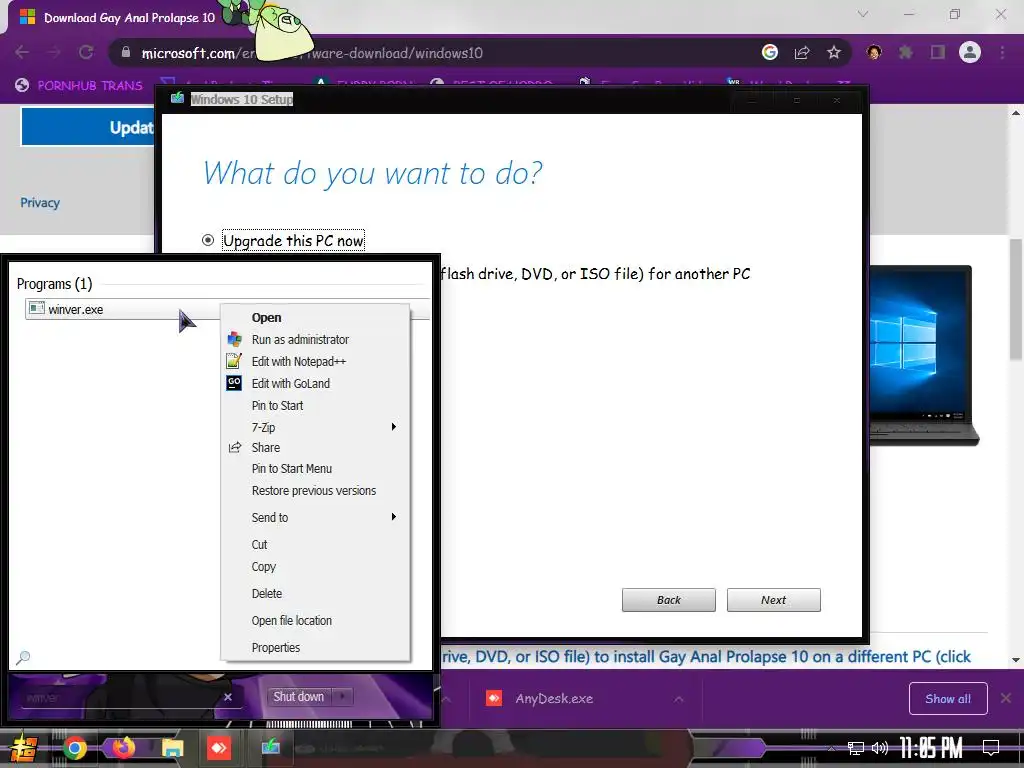This screenshot has width=1024, height=768.
Task: Choose Cut in the context menu
Action: [x=315, y=545]
